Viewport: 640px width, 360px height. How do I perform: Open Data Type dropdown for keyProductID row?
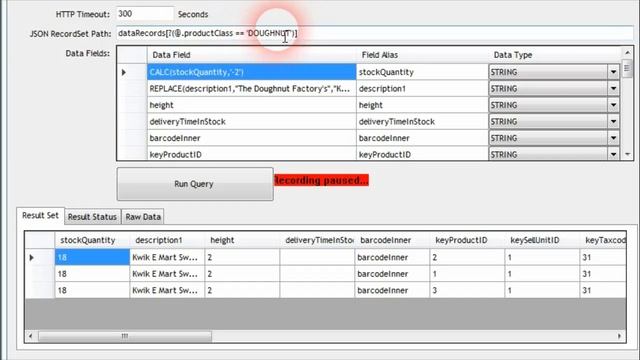(613, 154)
